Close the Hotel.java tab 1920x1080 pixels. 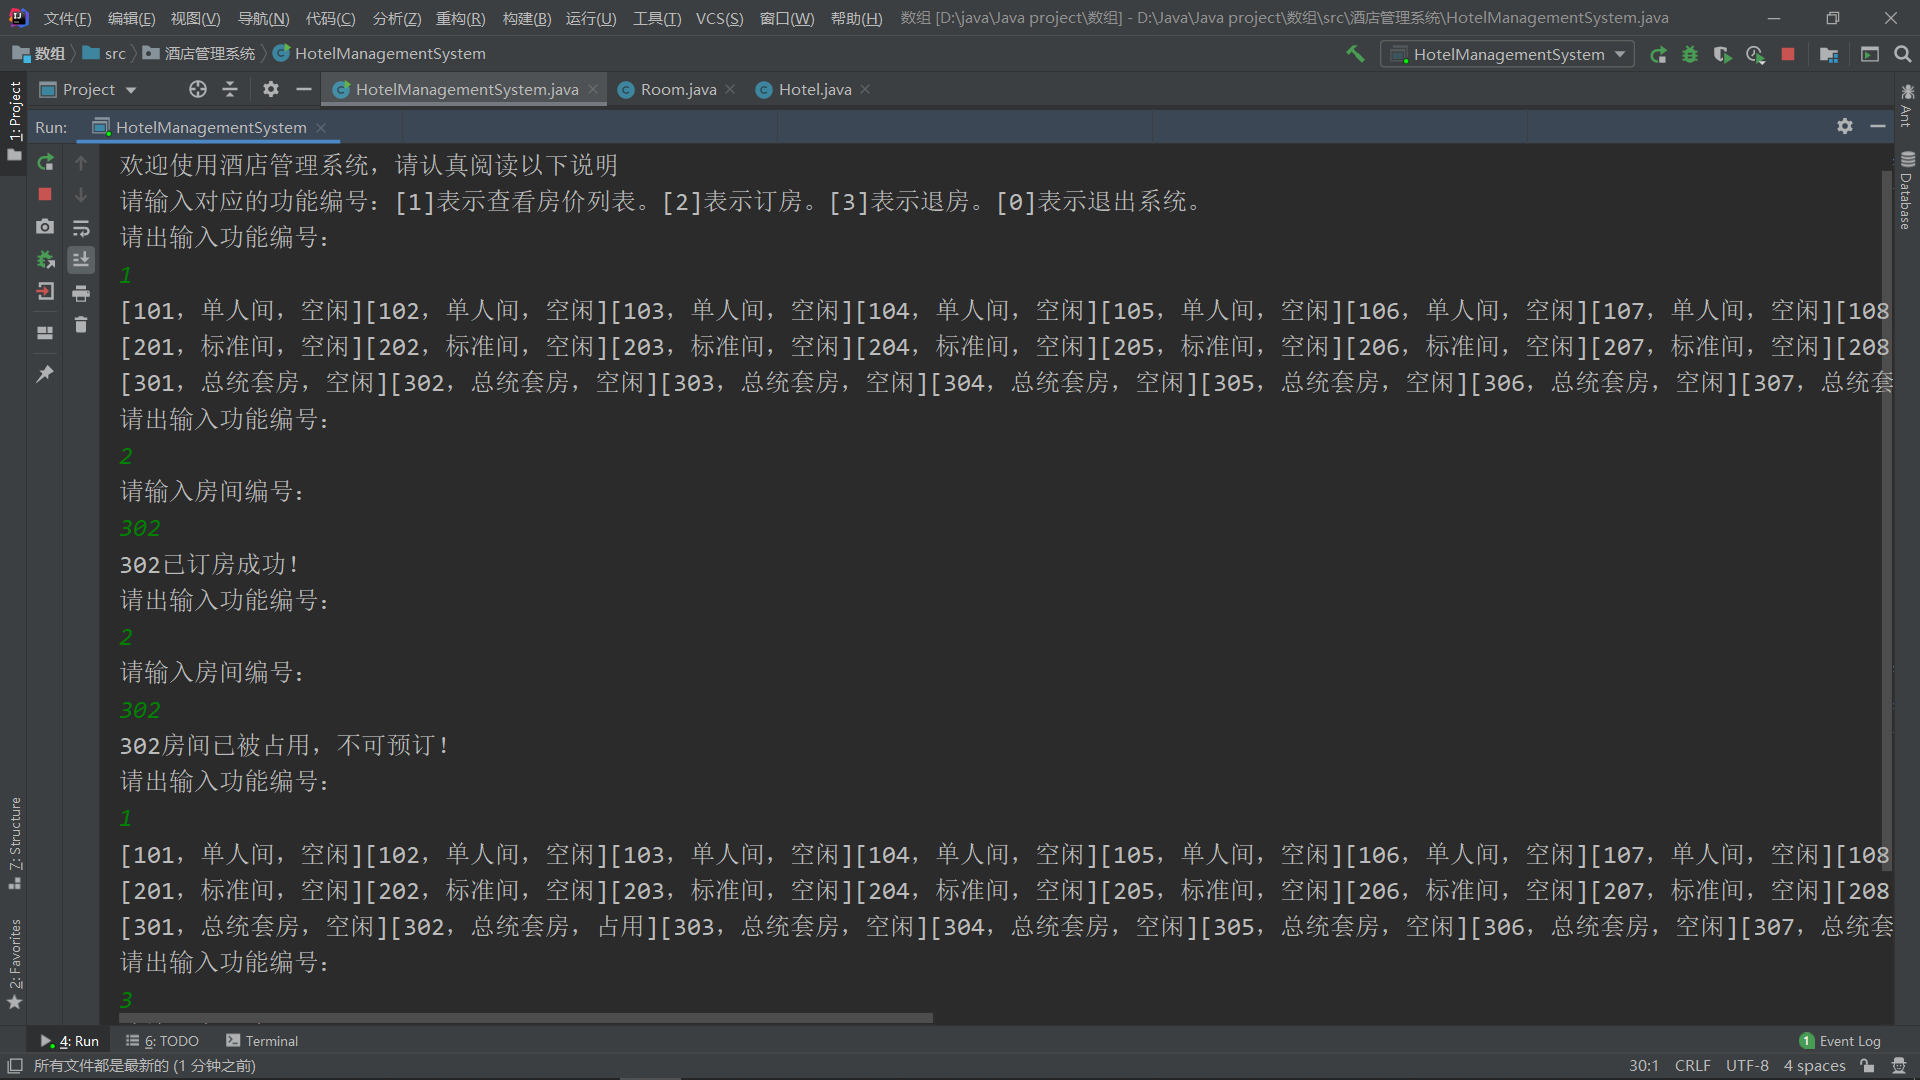click(x=865, y=89)
